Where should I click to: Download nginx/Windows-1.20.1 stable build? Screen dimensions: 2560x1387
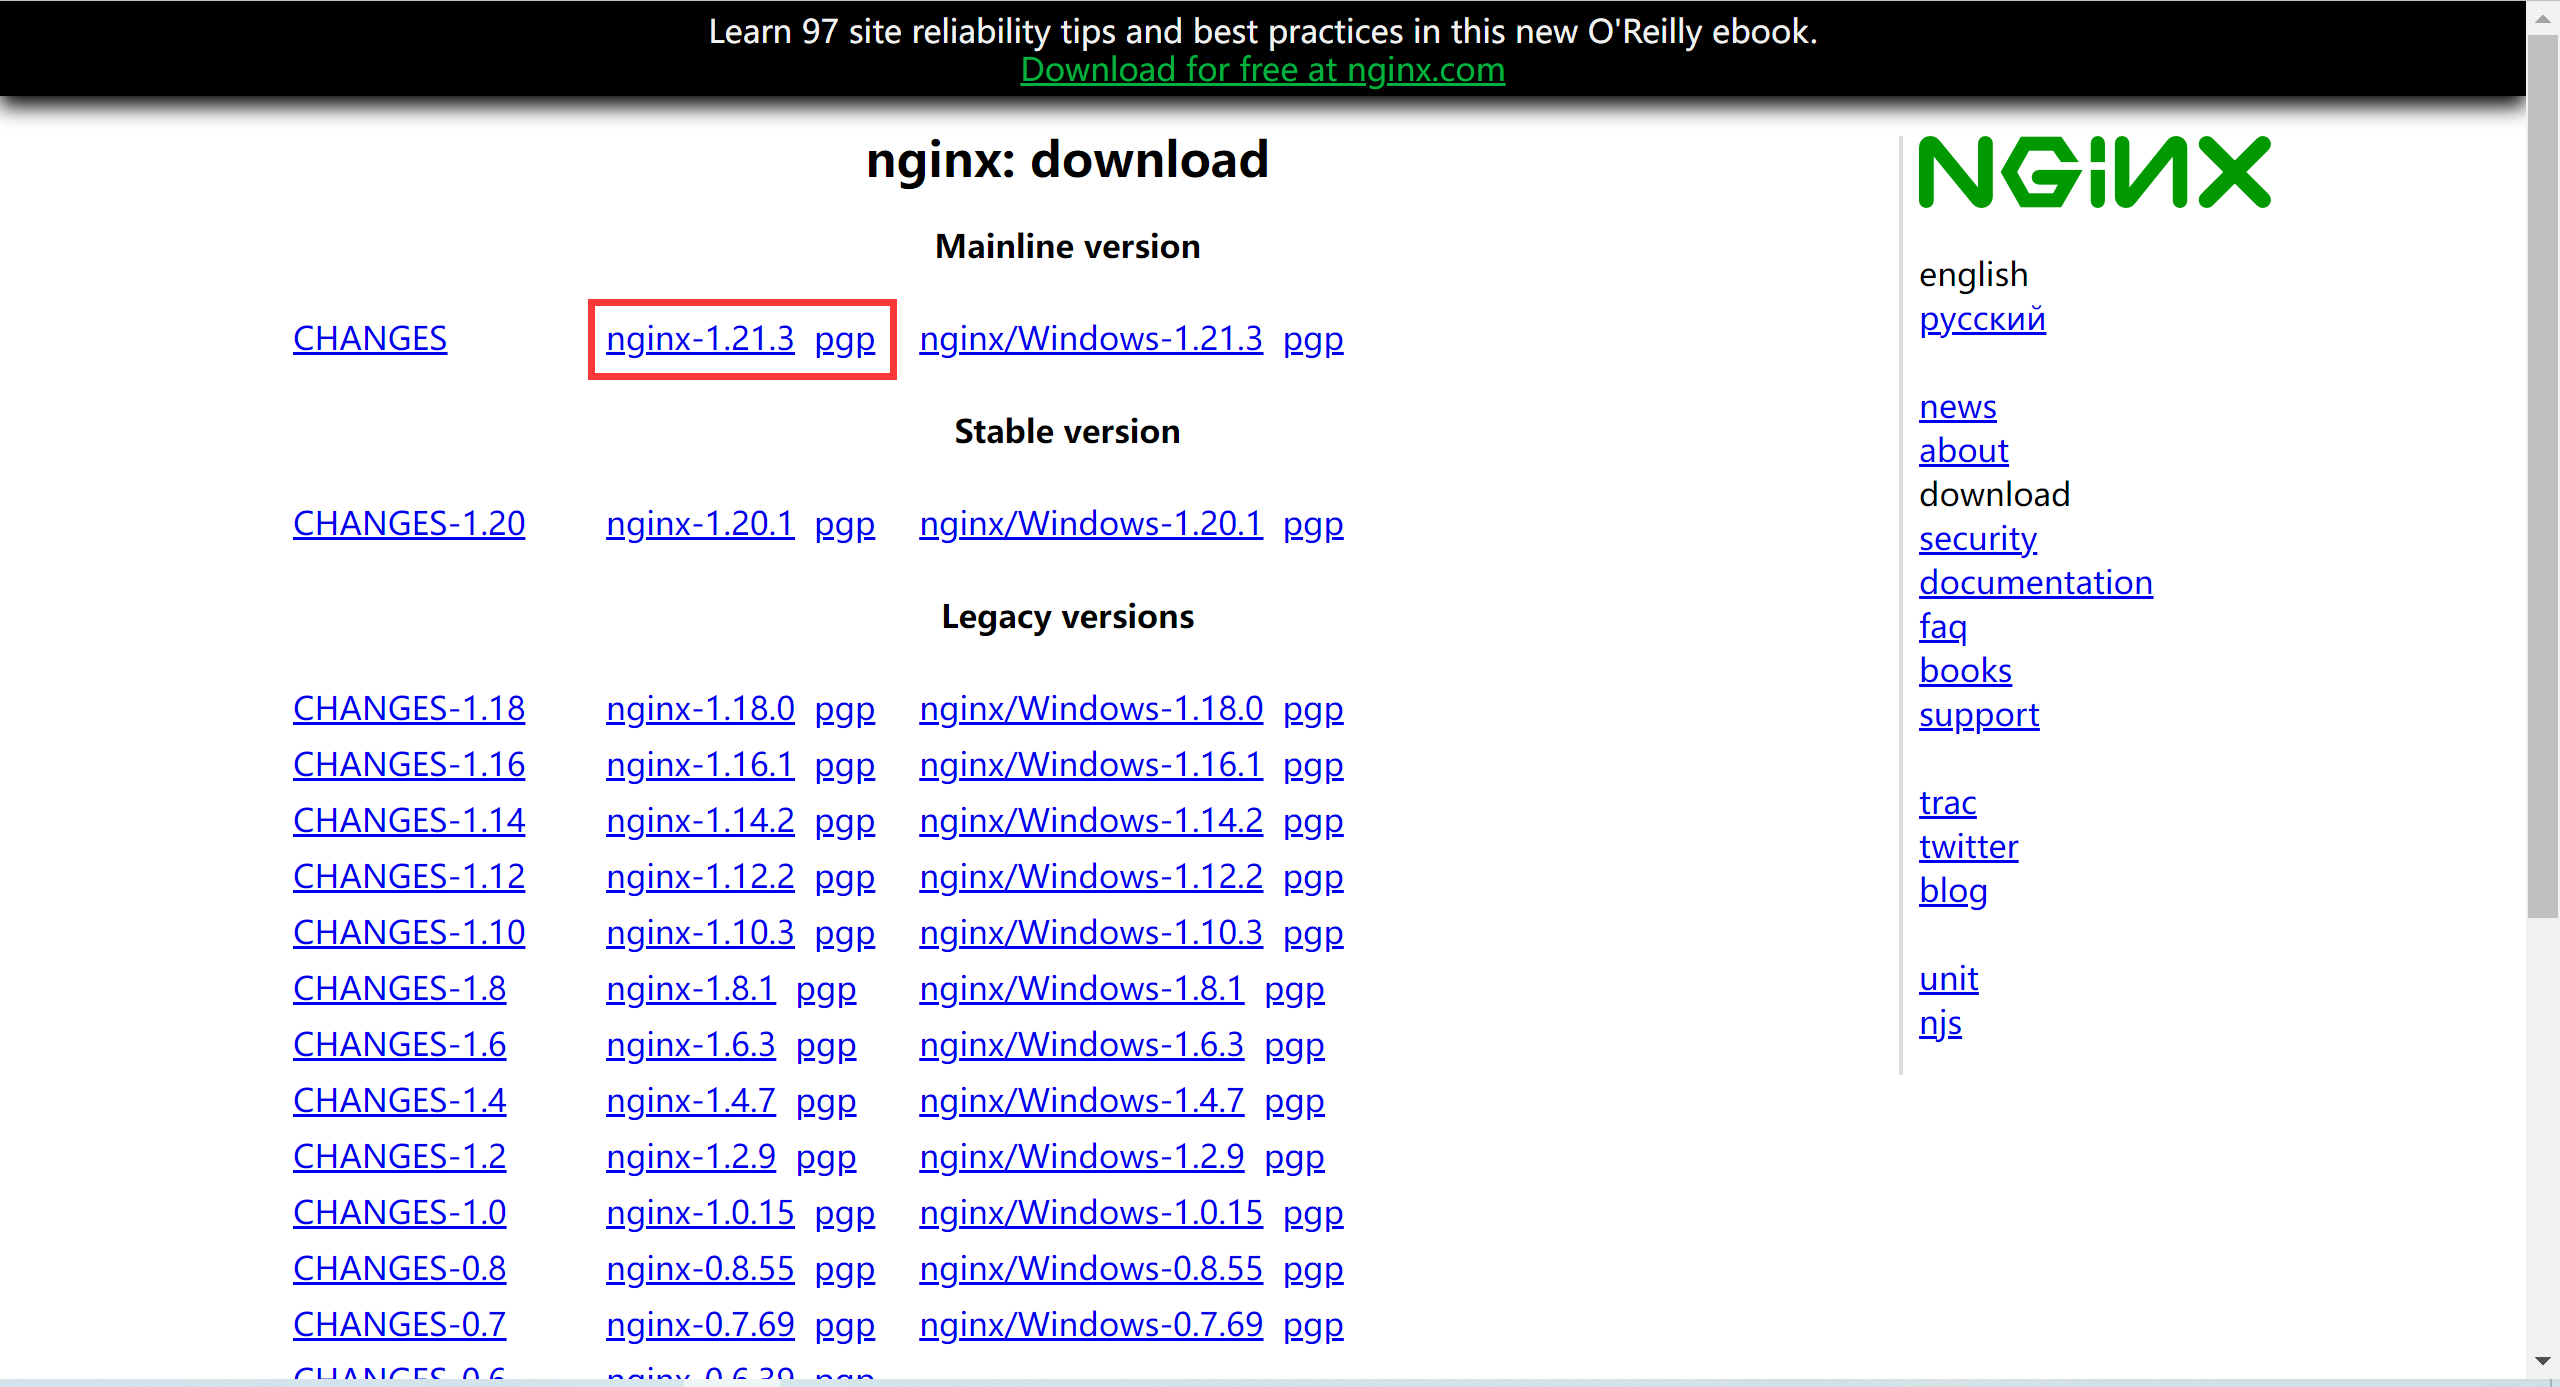(x=1090, y=524)
